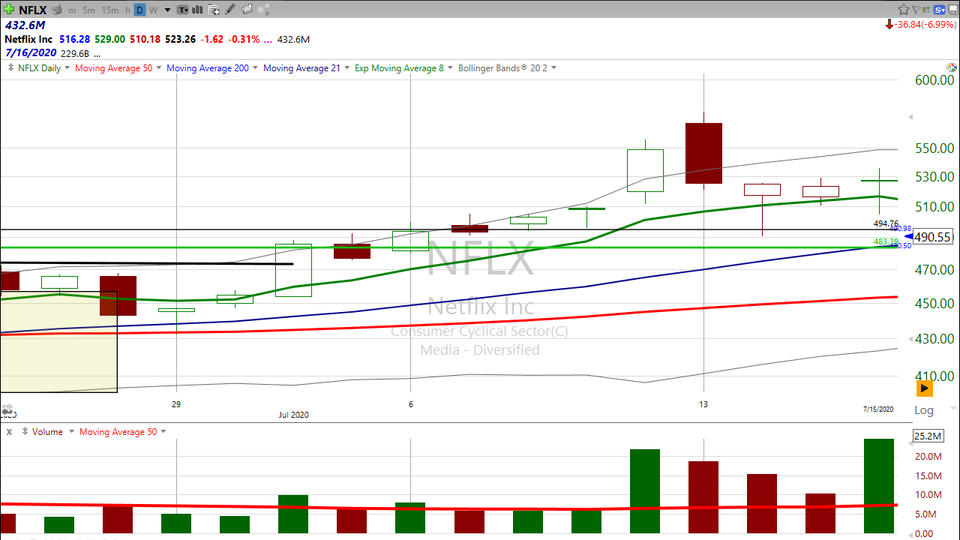
Task: Close the Volume pane with x
Action: 9,432
